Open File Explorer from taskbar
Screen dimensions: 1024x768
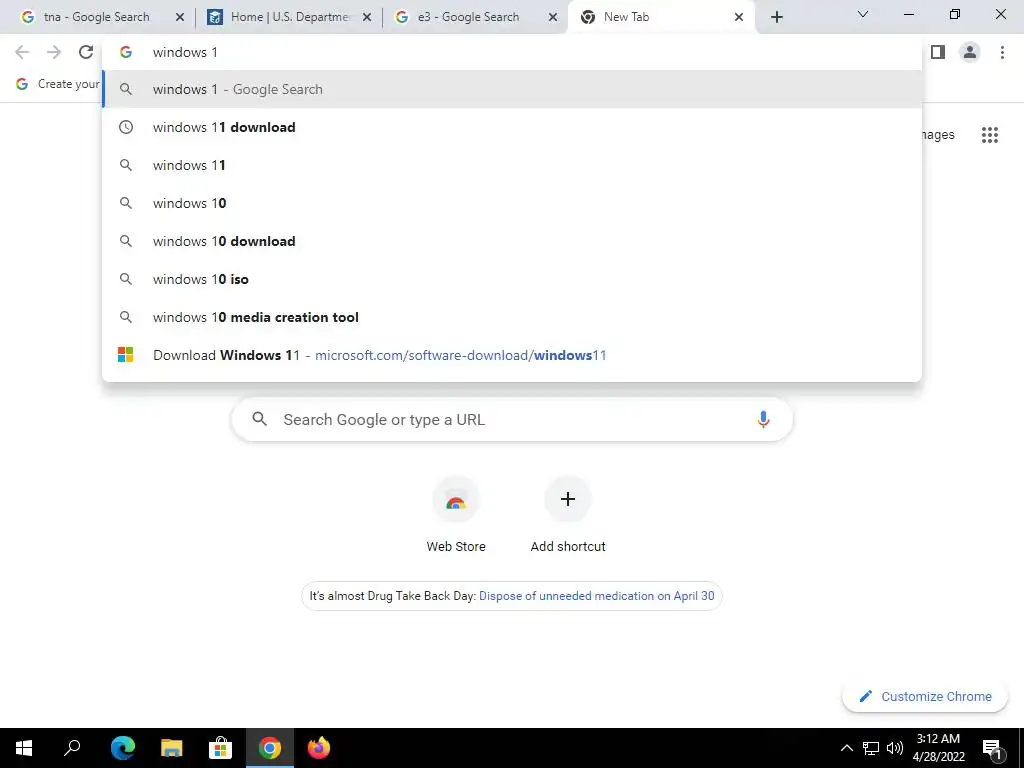[172, 748]
